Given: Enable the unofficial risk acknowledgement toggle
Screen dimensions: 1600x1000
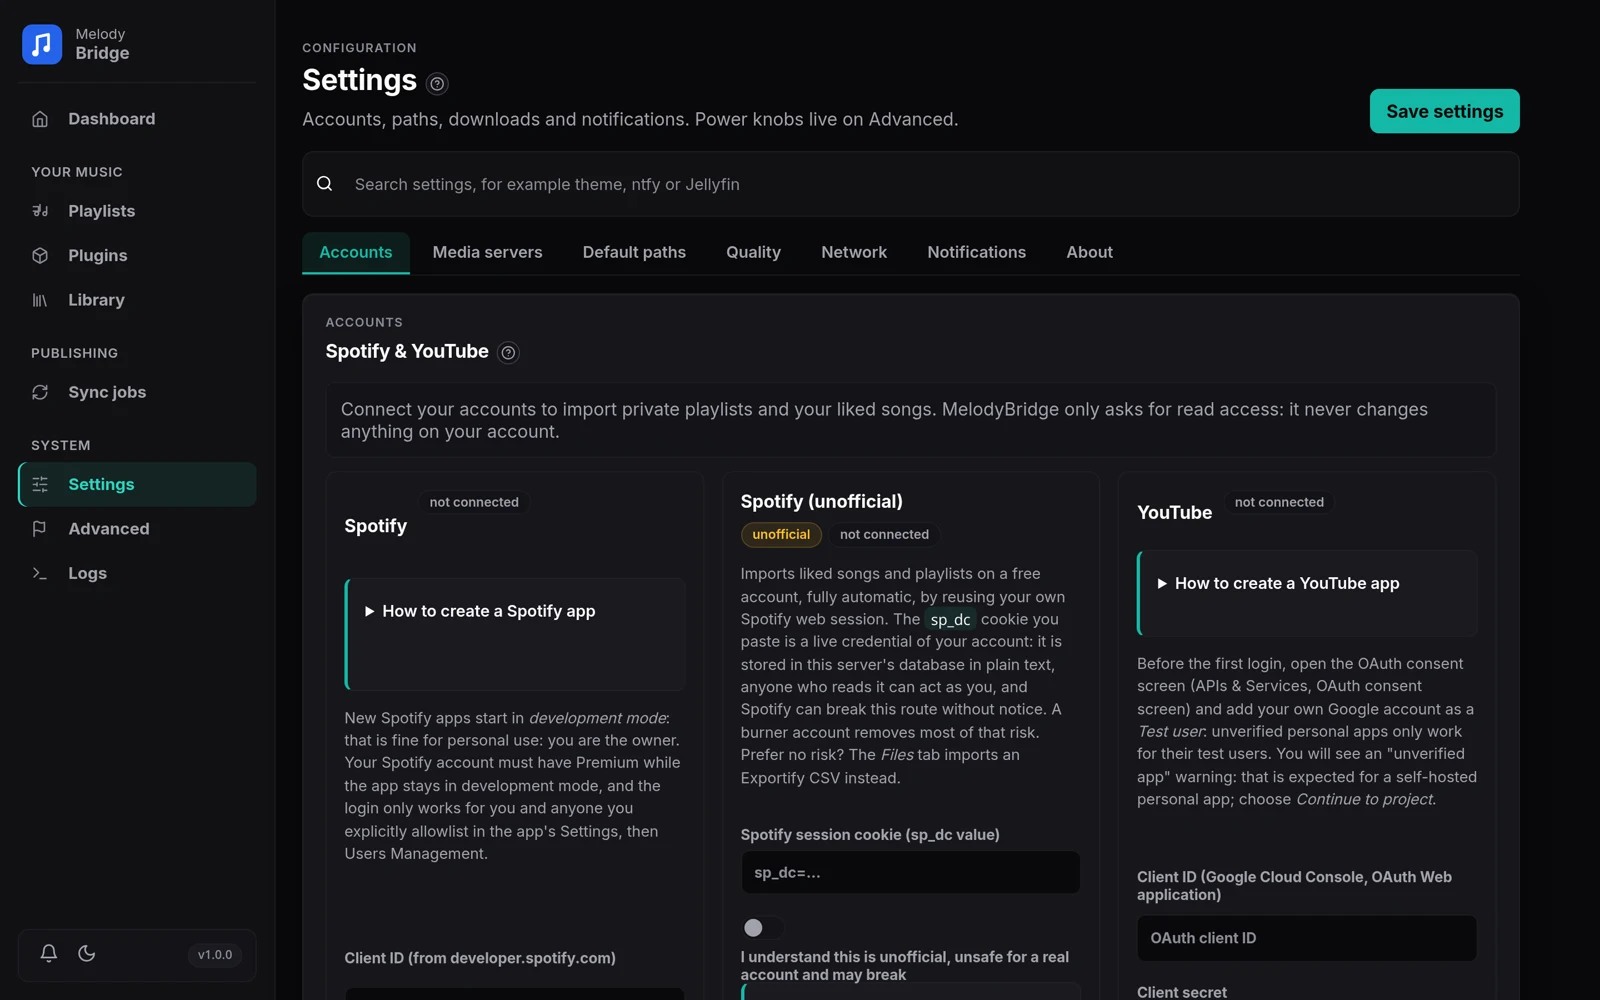Looking at the screenshot, I should coord(762,928).
